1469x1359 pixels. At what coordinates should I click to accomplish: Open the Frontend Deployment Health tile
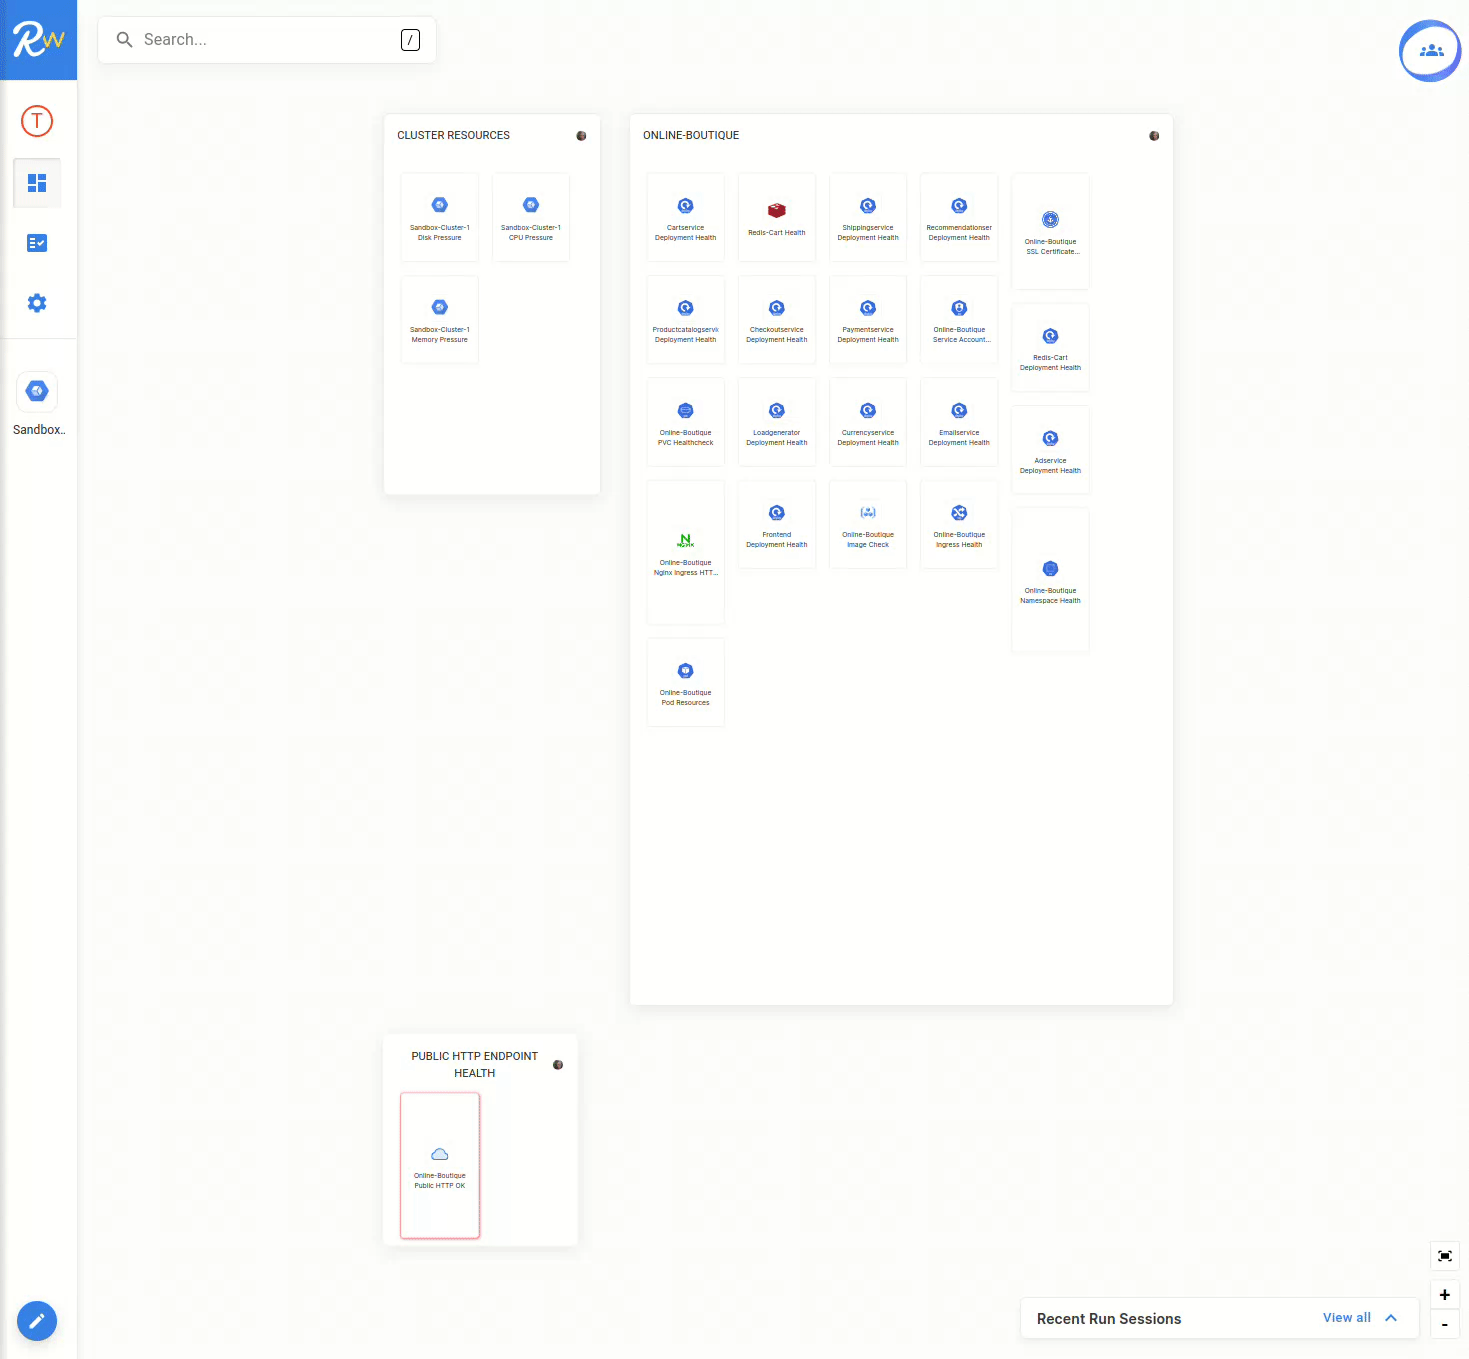tap(776, 523)
